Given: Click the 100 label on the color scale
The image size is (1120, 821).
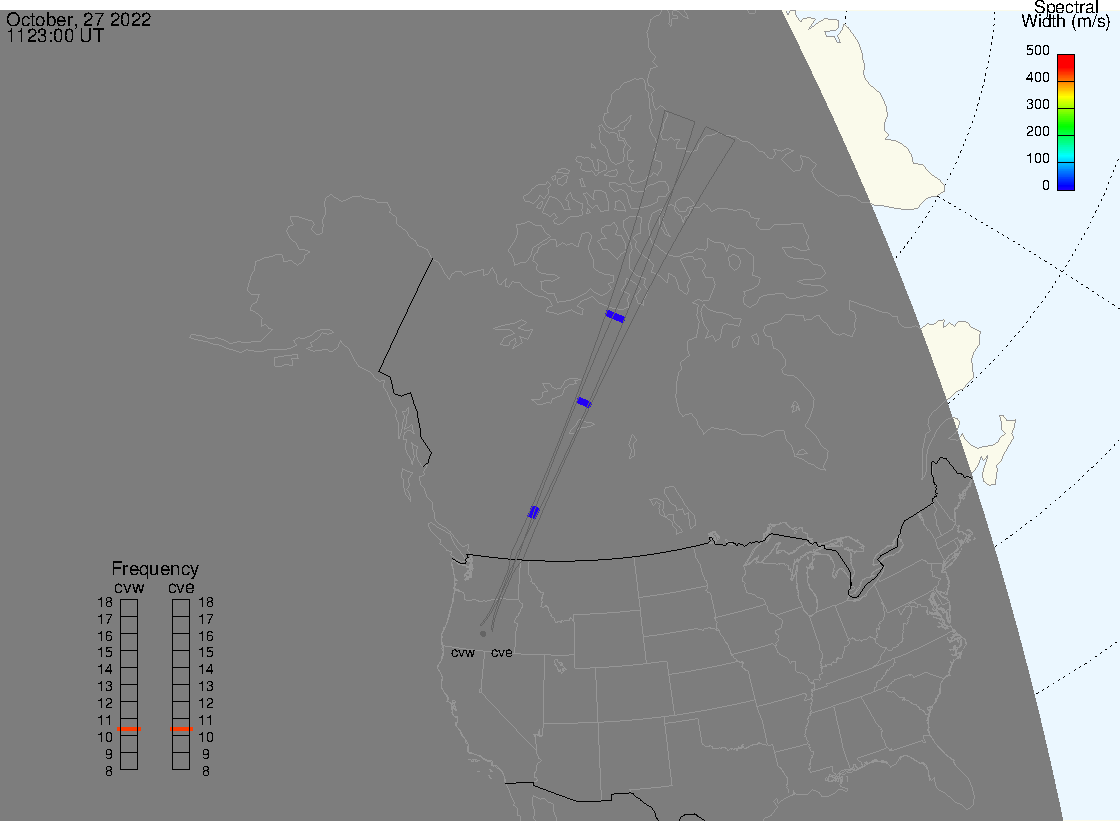Looking at the screenshot, I should (x=1037, y=159).
